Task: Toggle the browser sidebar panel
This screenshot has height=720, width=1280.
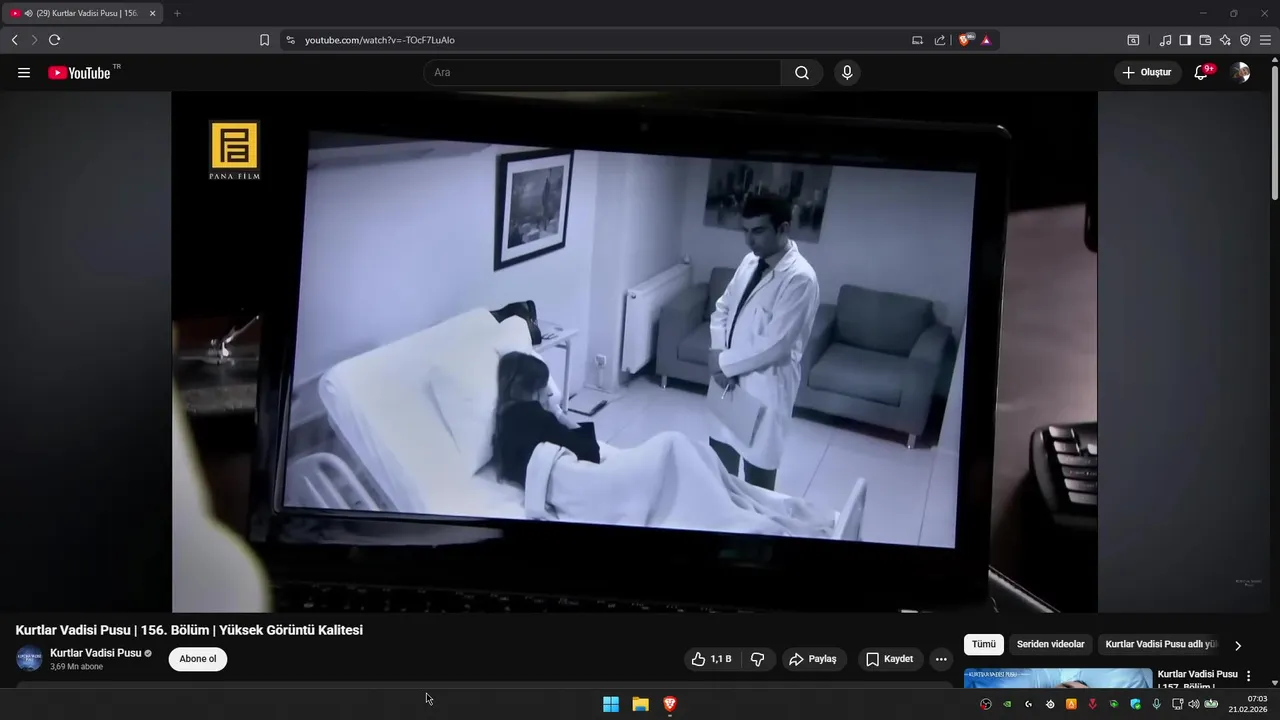Action: [x=1185, y=40]
